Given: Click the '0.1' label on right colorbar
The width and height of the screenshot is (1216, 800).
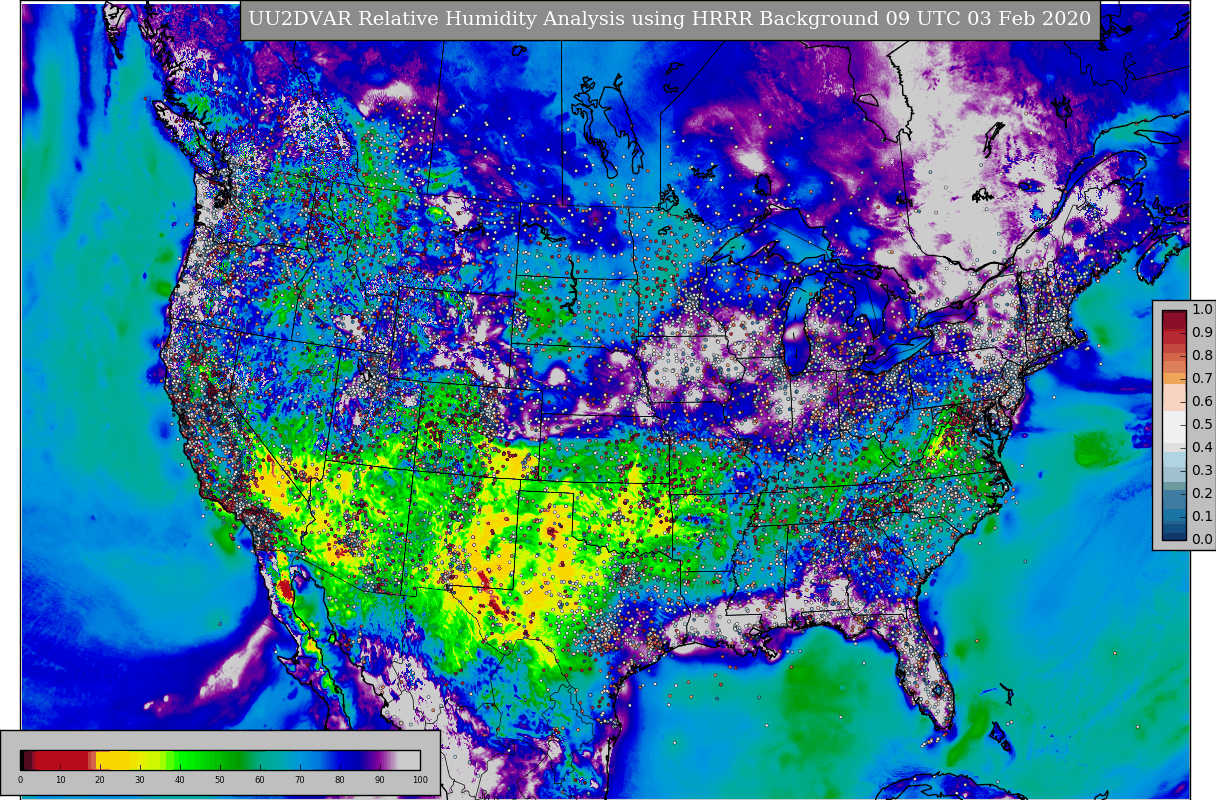Looking at the screenshot, I should pos(1202,516).
